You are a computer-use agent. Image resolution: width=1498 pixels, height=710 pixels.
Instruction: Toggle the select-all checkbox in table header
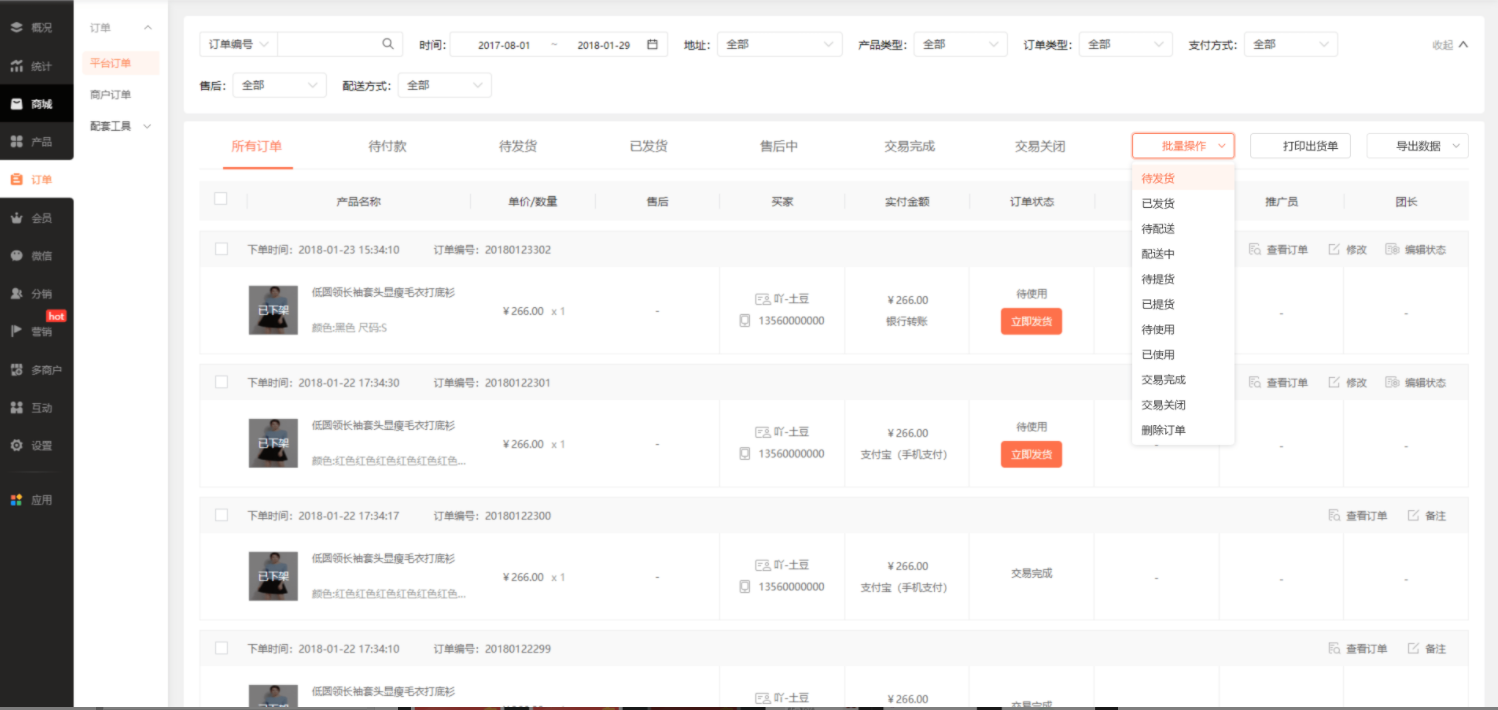tap(221, 199)
